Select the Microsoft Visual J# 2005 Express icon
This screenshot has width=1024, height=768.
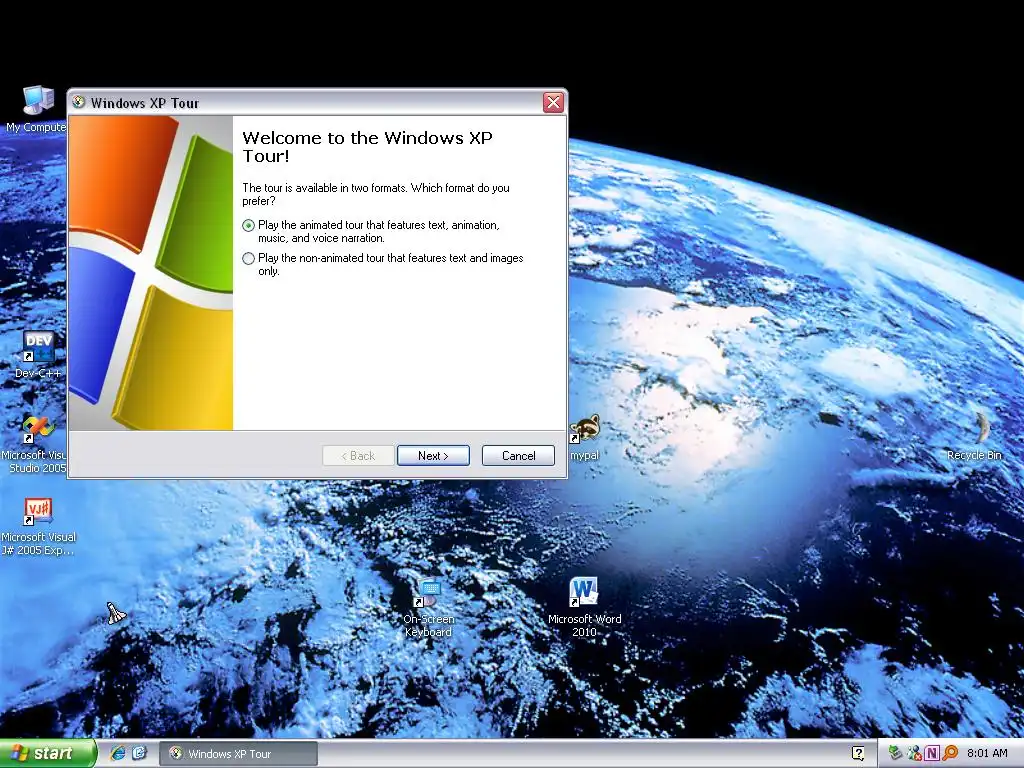[38, 526]
